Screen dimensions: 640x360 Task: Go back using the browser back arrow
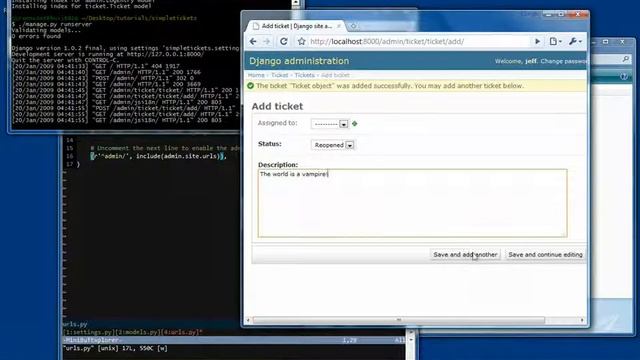(x=253, y=42)
